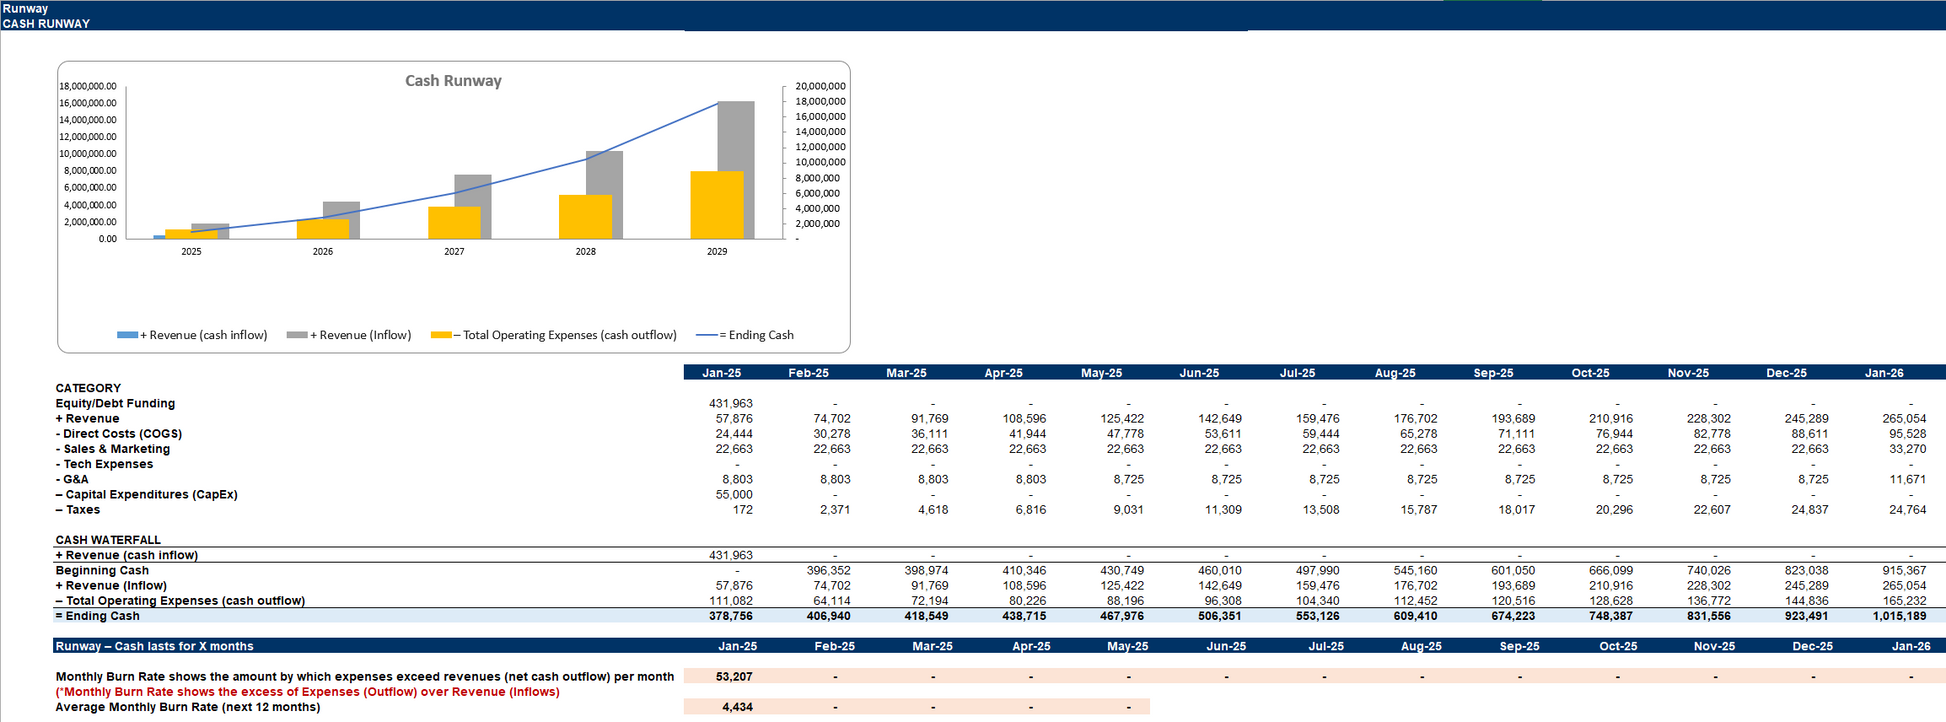Select the Equity/Debt Funding row label
This screenshot has width=1946, height=722.
[x=115, y=404]
